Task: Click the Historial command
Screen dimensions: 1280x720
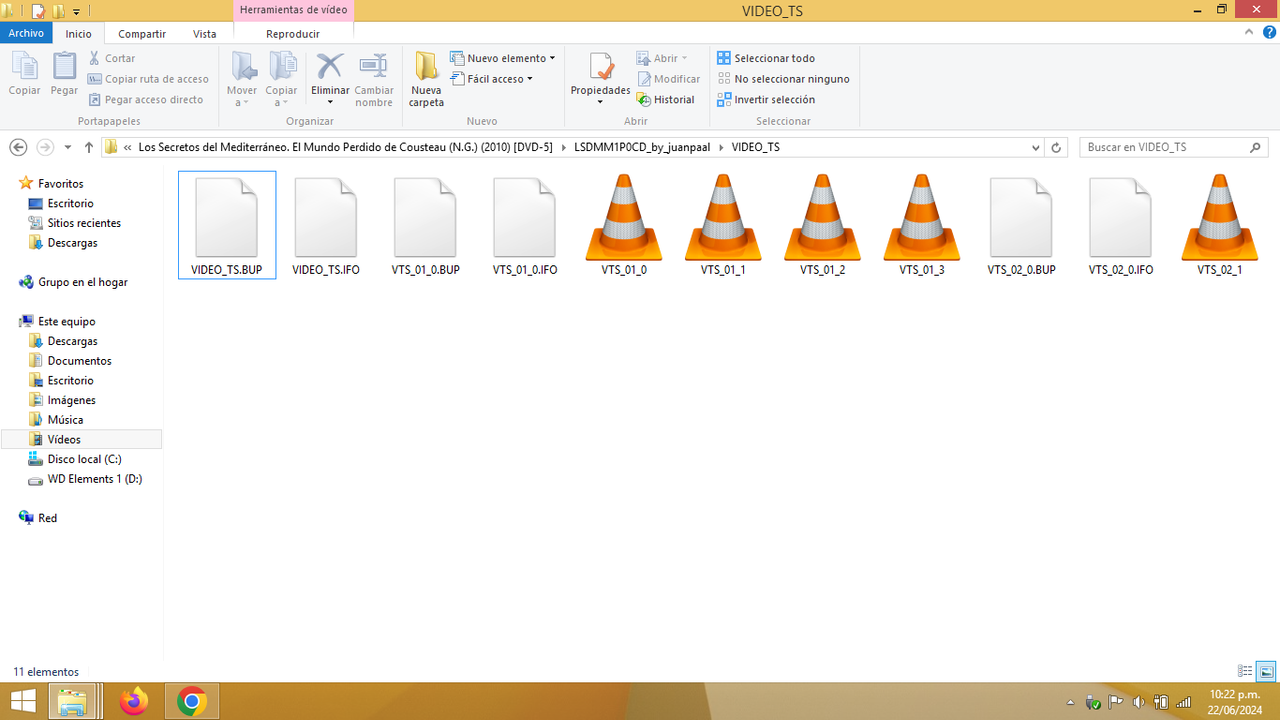Action: click(x=666, y=100)
